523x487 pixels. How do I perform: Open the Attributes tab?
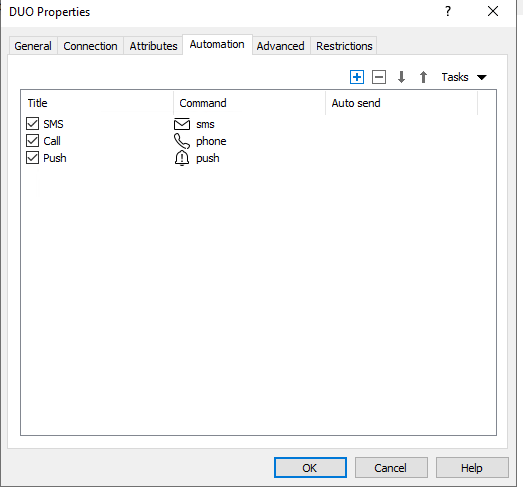tap(153, 46)
